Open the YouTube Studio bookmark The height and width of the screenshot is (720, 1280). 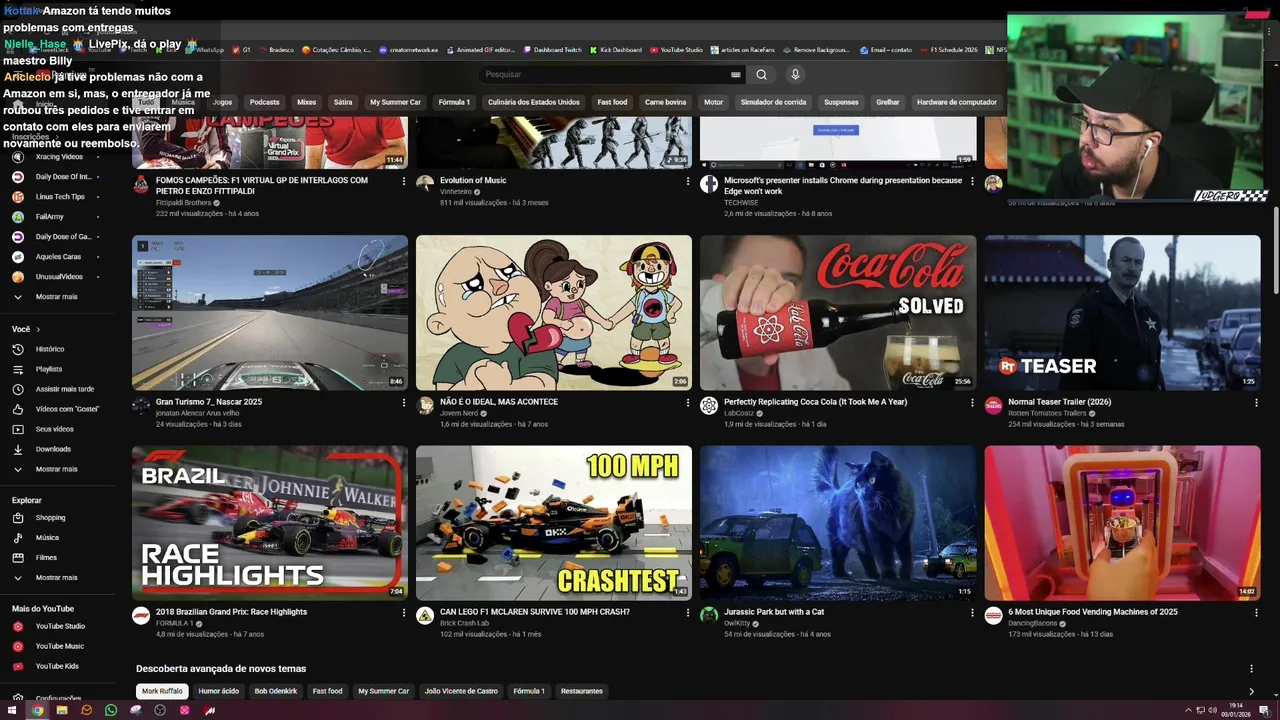[676, 49]
